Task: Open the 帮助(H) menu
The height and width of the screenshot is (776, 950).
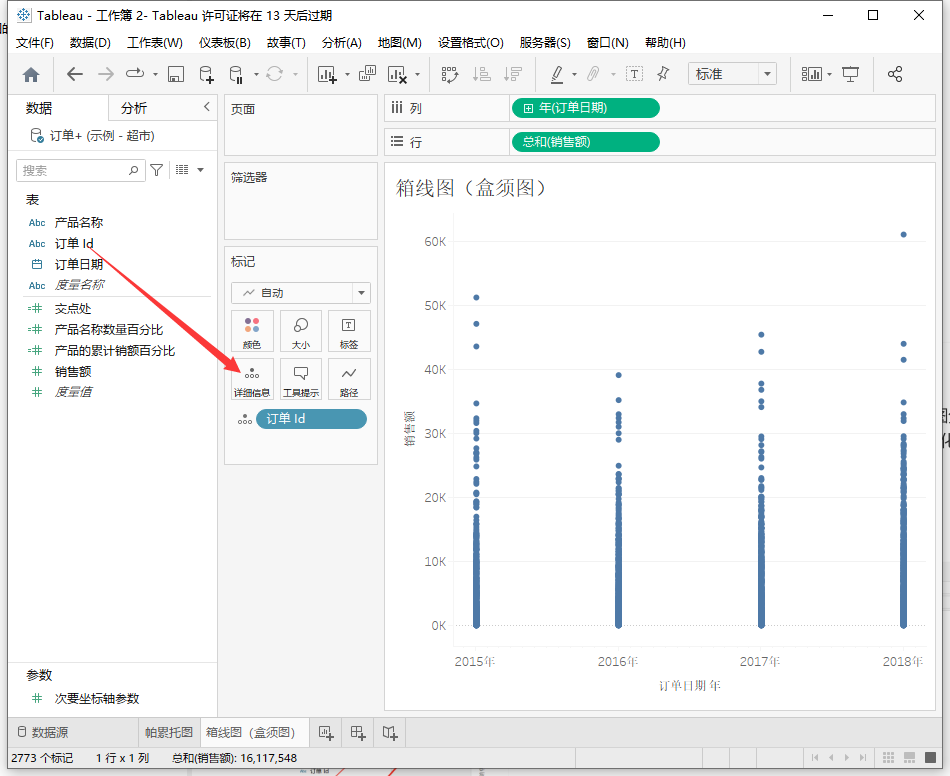Action: click(x=665, y=42)
